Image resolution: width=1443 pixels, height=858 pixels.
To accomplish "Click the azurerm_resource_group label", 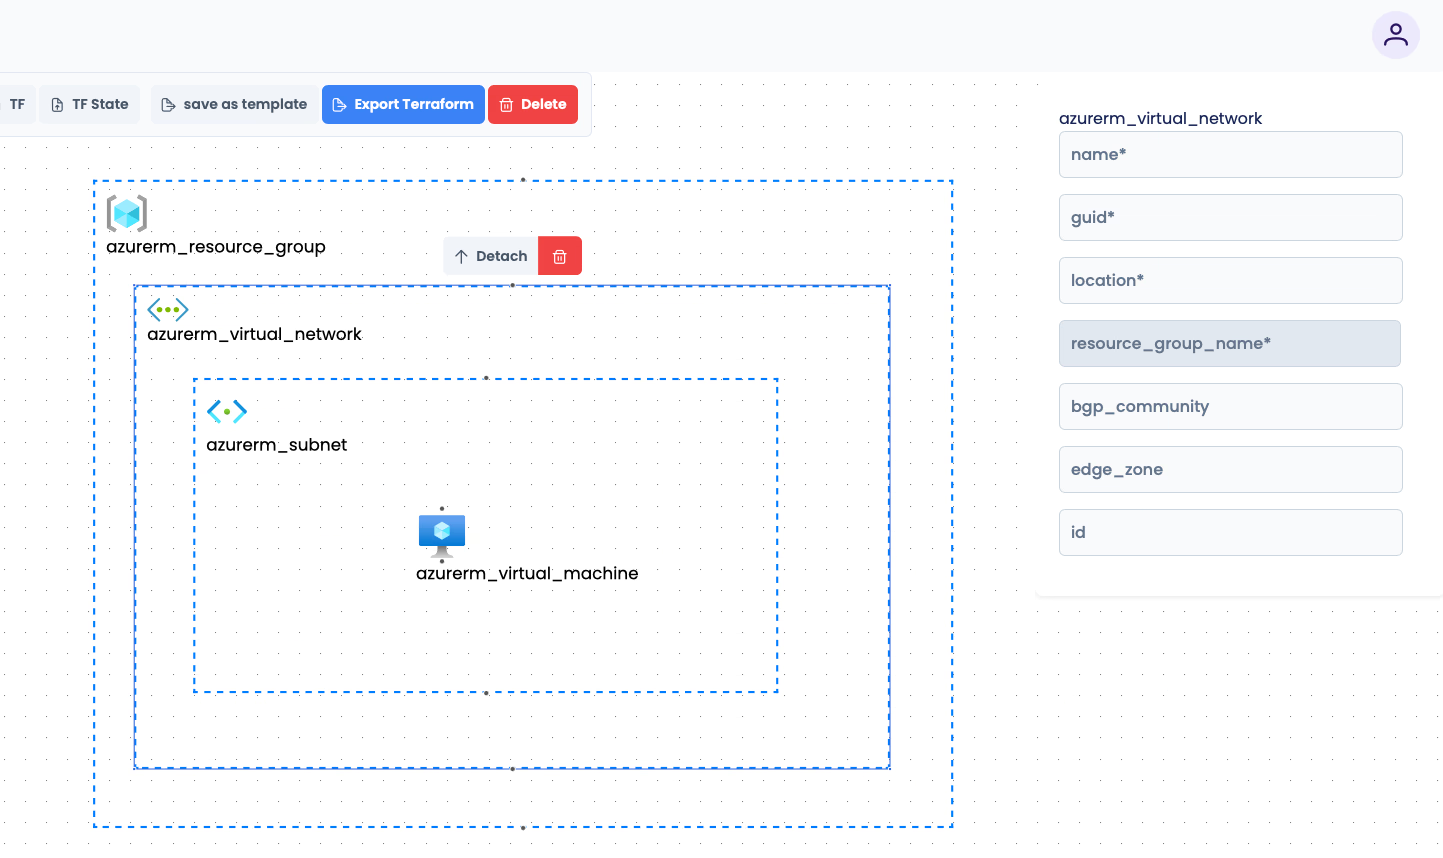I will 216,247.
